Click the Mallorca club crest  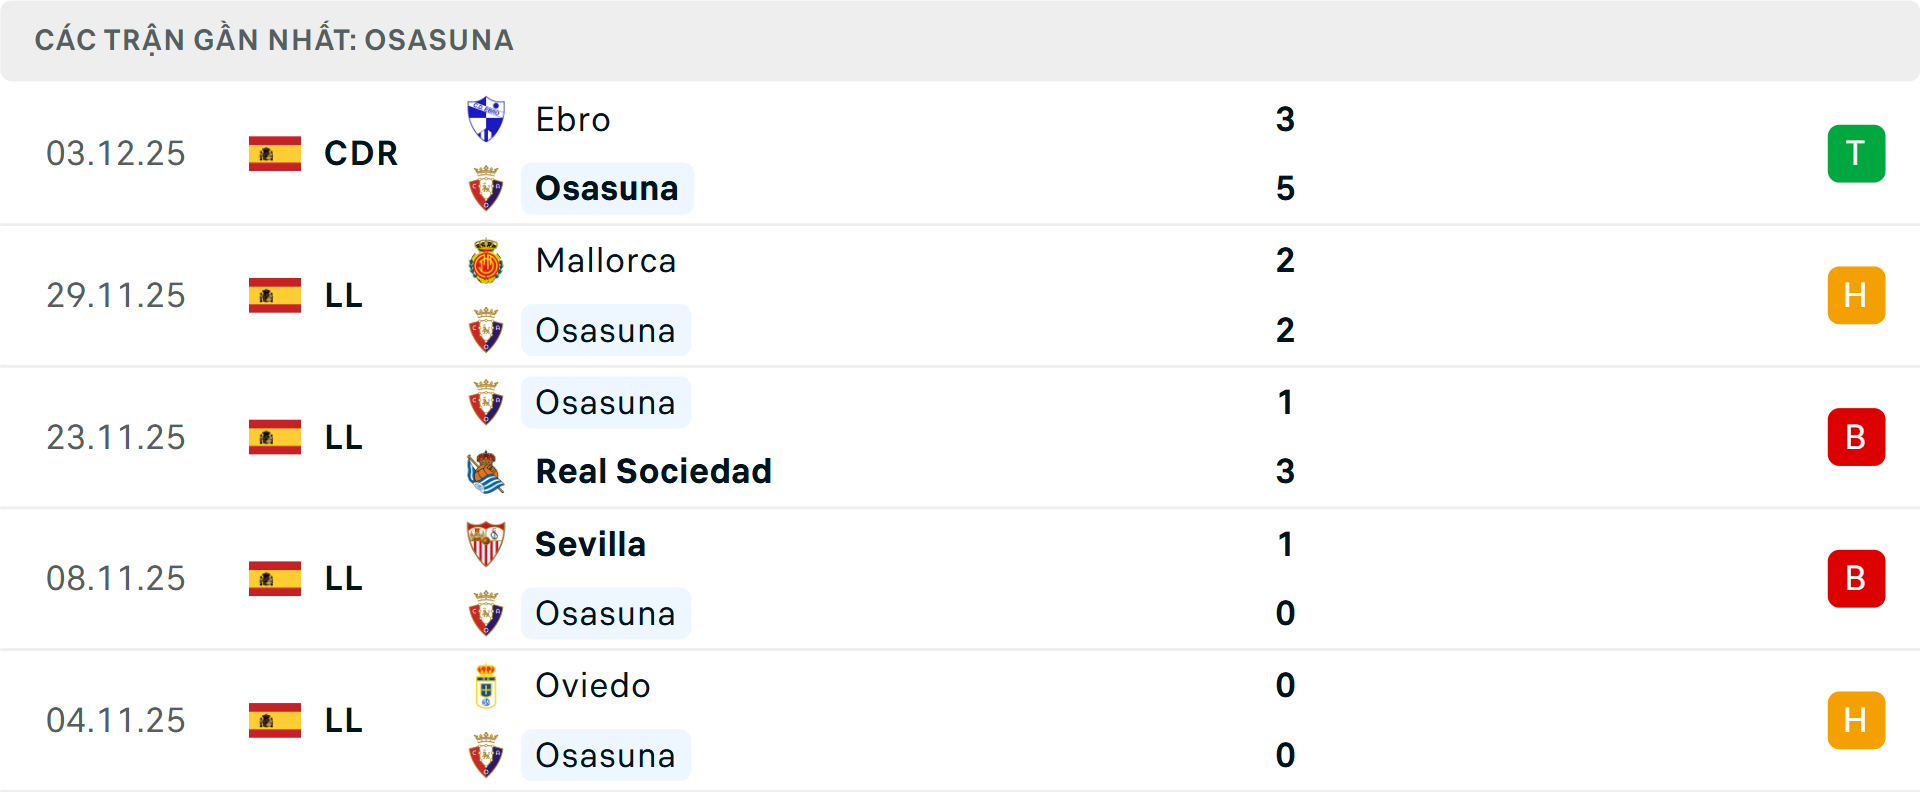coord(487,260)
